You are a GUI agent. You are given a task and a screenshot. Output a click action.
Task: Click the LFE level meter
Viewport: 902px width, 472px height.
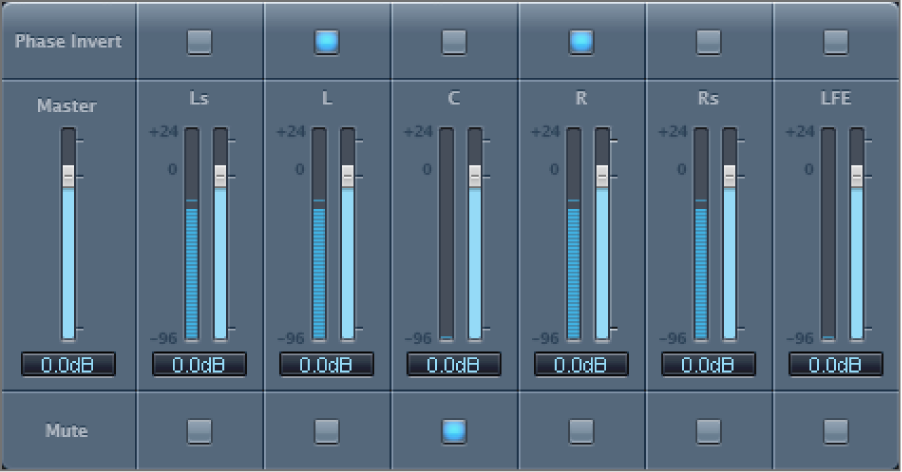click(x=828, y=234)
